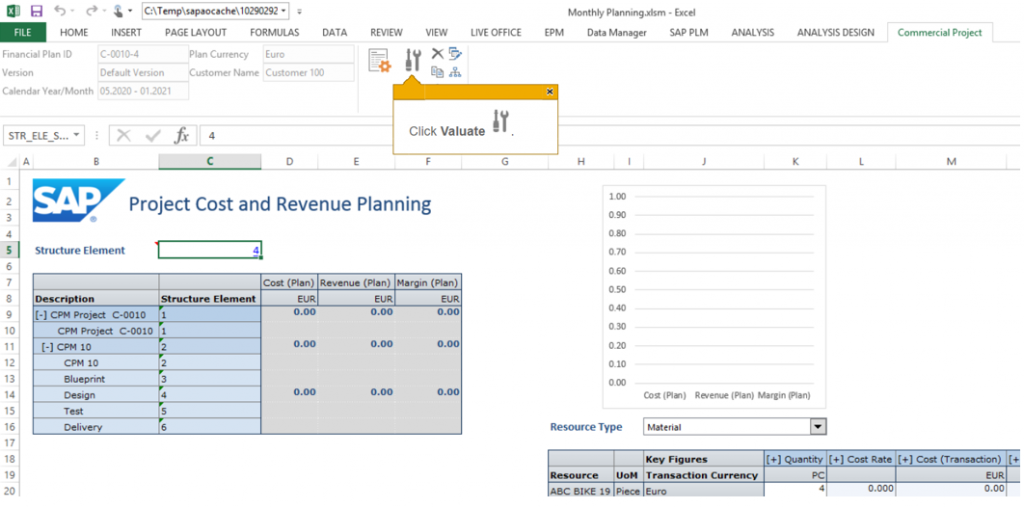Switch to the VIEW tab
Image resolution: width=1024 pixels, height=508 pixels.
(436, 32)
